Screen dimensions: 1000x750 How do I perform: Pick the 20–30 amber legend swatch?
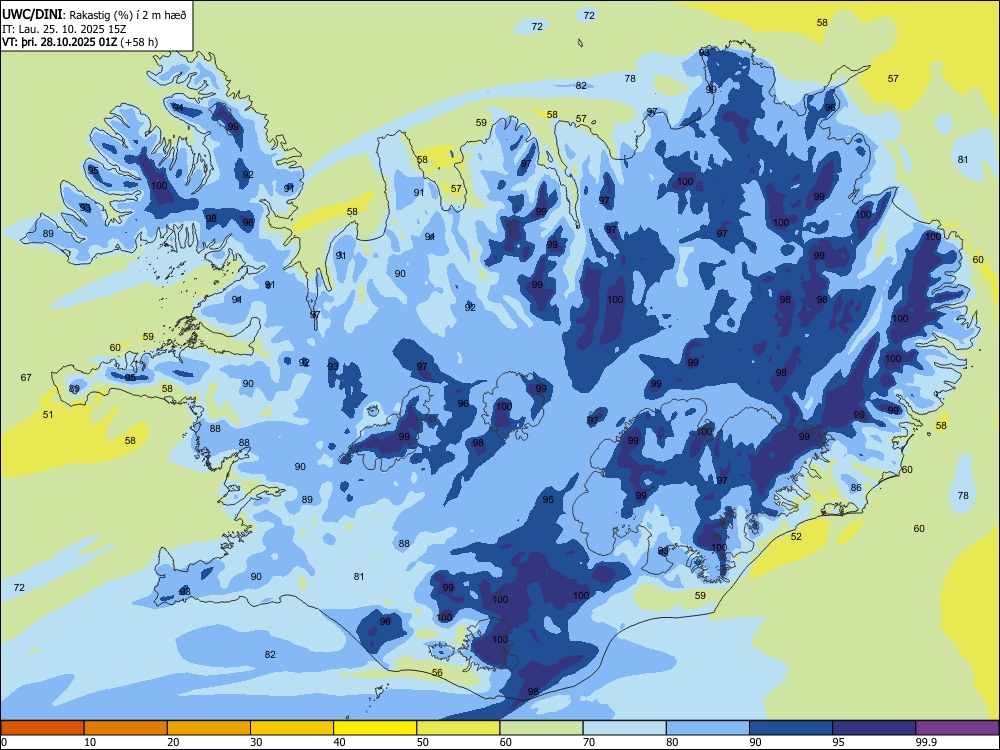pyautogui.click(x=209, y=728)
